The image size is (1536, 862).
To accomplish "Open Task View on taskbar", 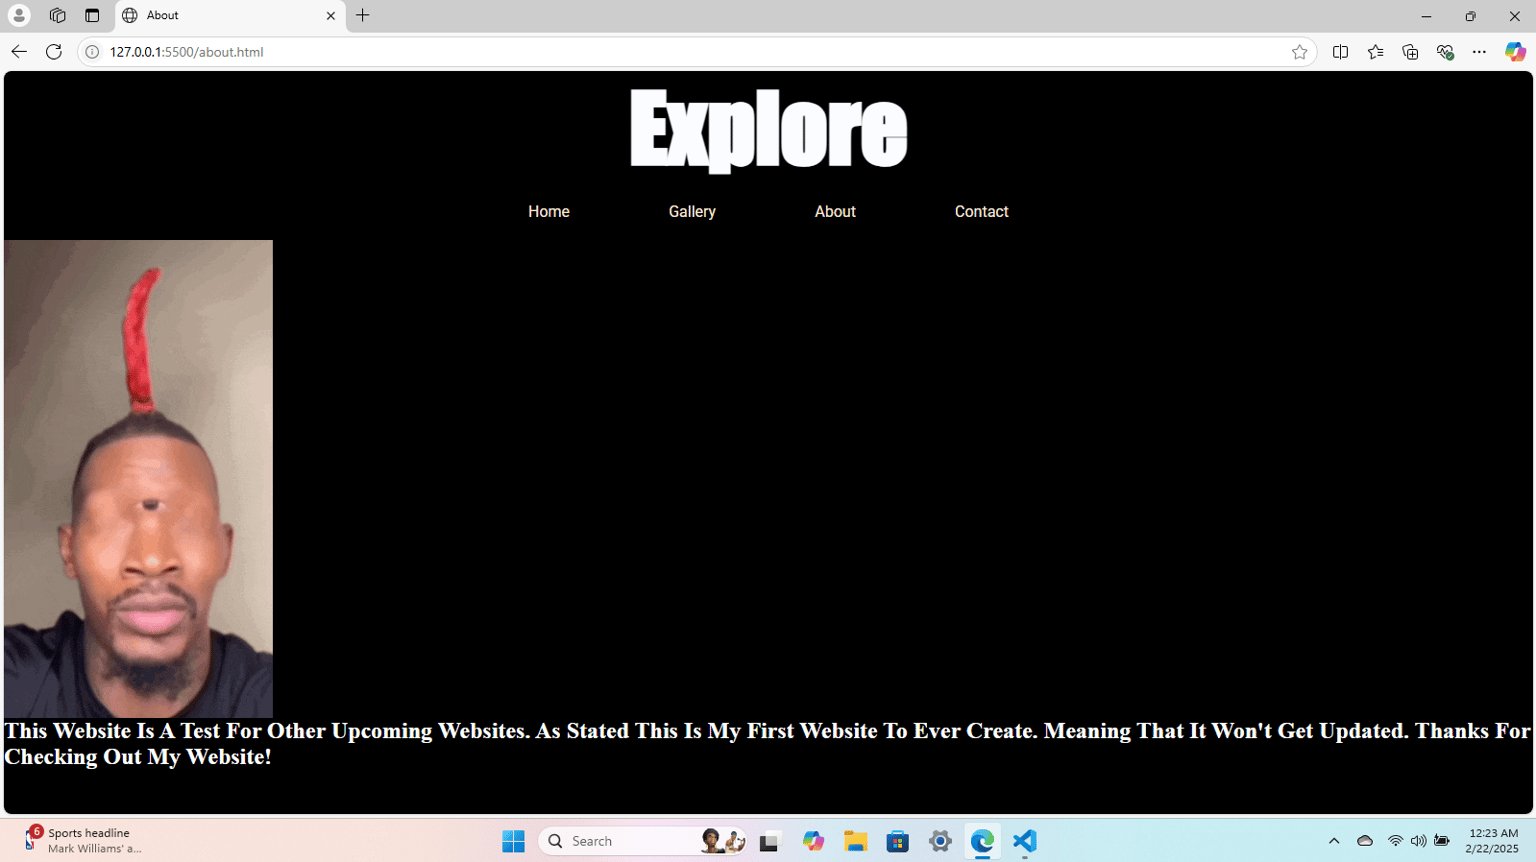I will (769, 841).
